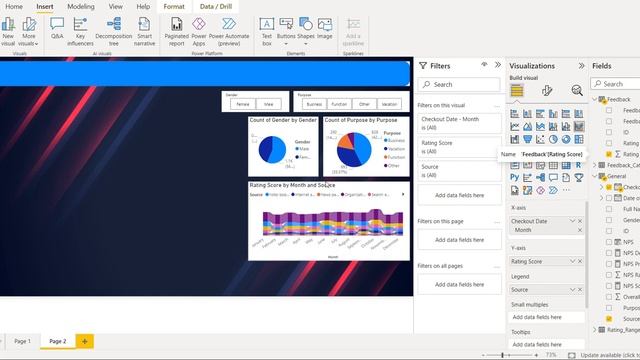Collapse the Visualizations pane with double chevron

(581, 66)
